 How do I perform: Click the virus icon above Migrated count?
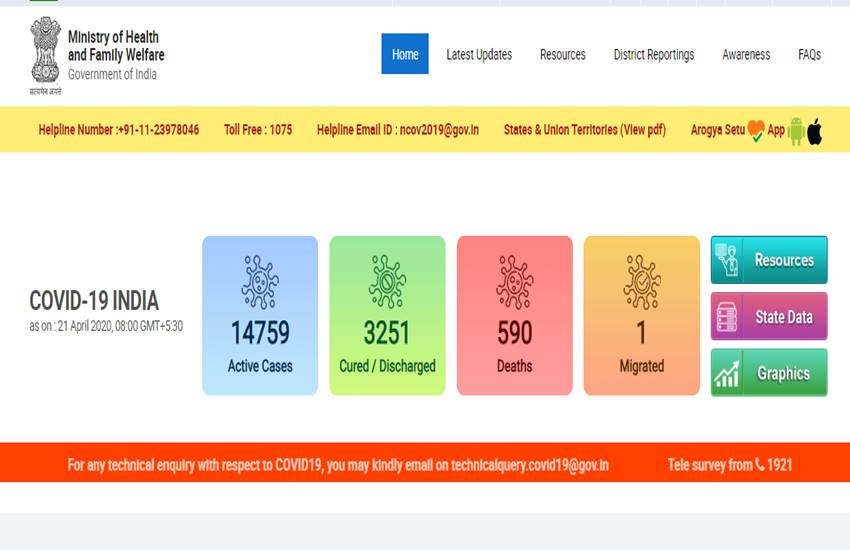click(x=641, y=281)
